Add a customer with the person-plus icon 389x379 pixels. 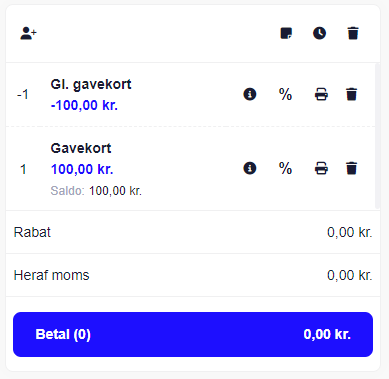(28, 33)
